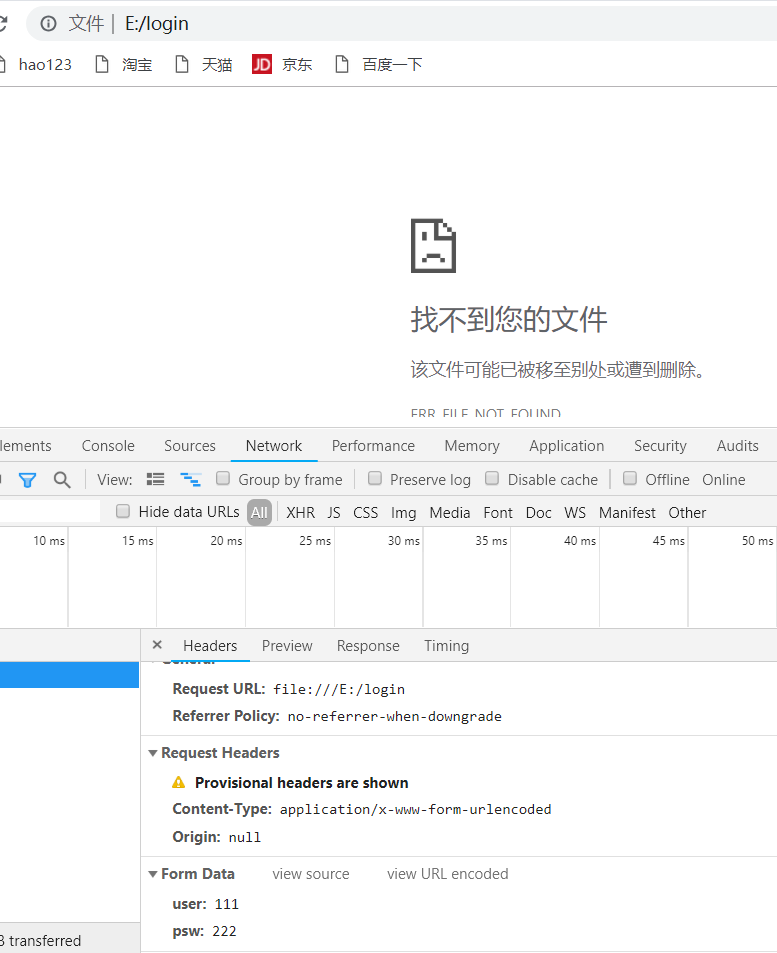777x953 pixels.
Task: Enable Offline checkbox
Action: pyautogui.click(x=630, y=478)
